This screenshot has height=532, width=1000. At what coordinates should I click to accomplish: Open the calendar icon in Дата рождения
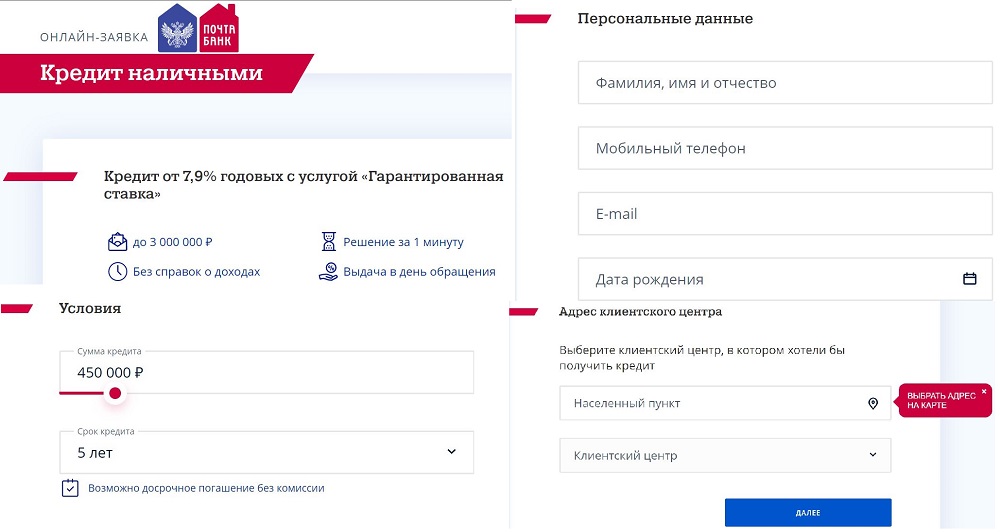(969, 279)
